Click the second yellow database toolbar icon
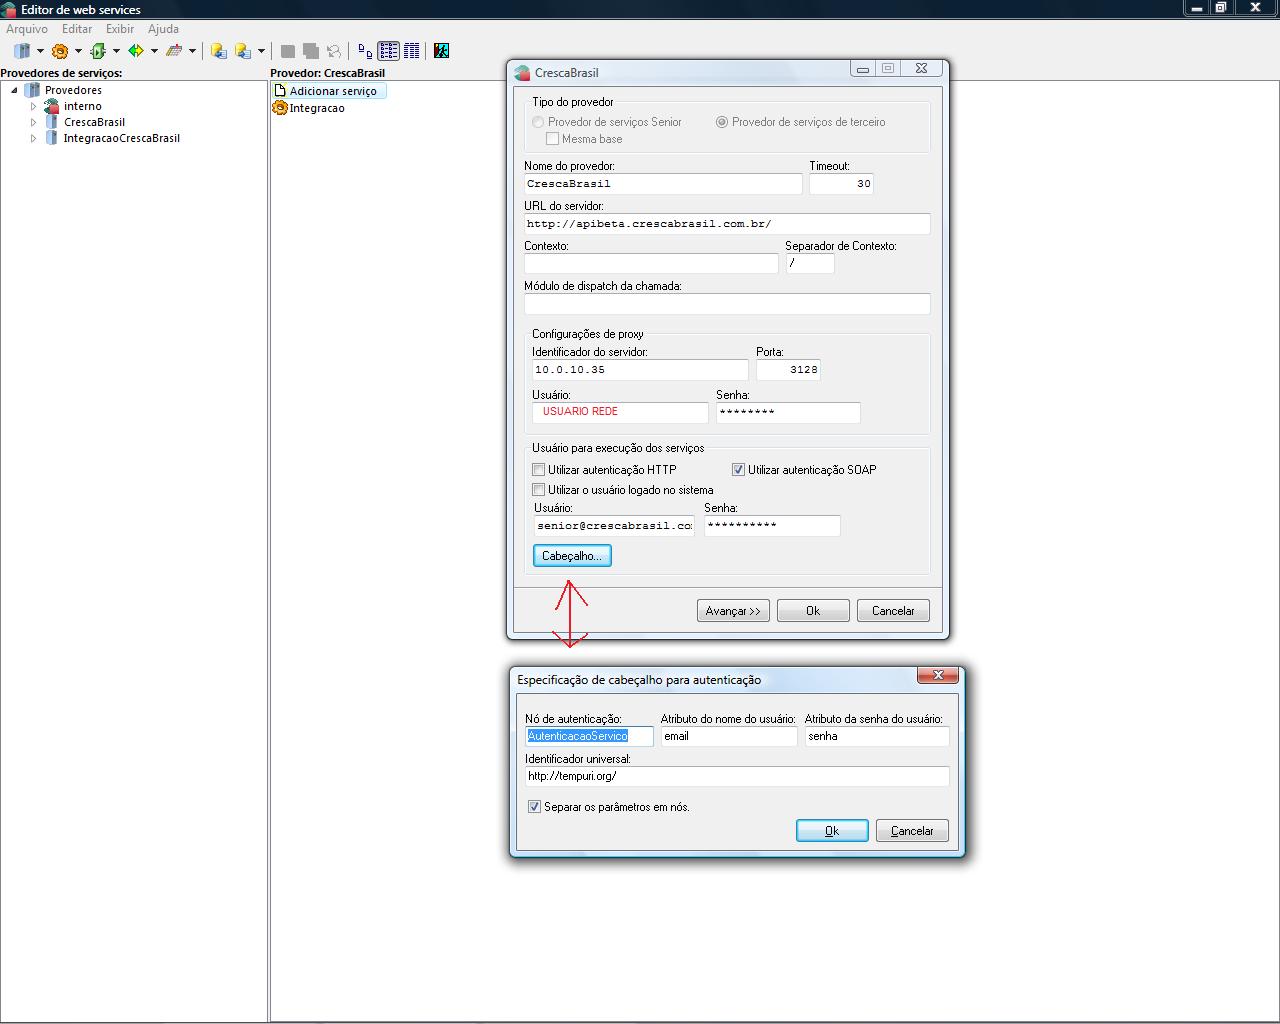Screen dimensions: 1280x1024 (x=243, y=51)
